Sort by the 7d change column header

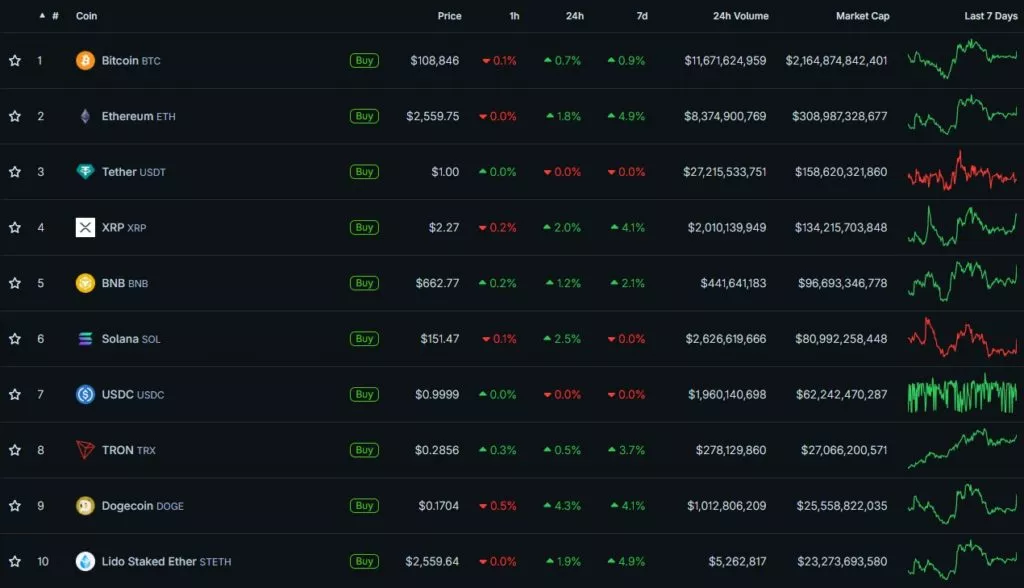(x=641, y=16)
